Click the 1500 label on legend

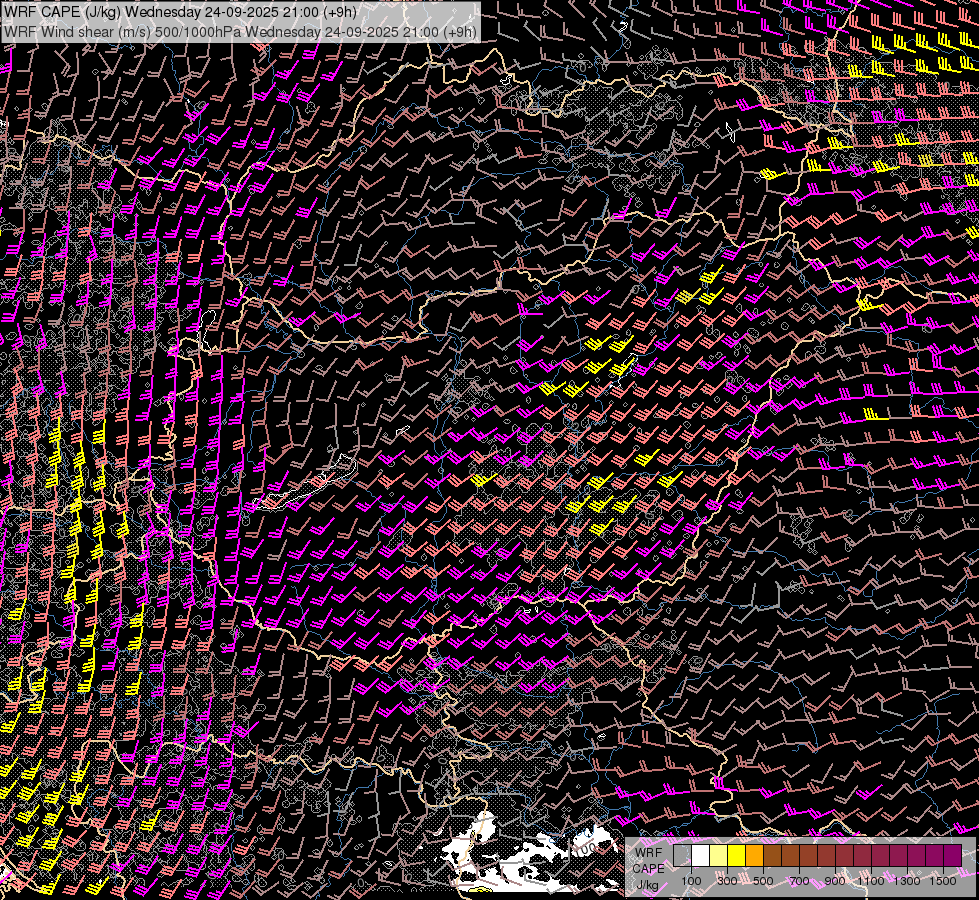point(943,881)
